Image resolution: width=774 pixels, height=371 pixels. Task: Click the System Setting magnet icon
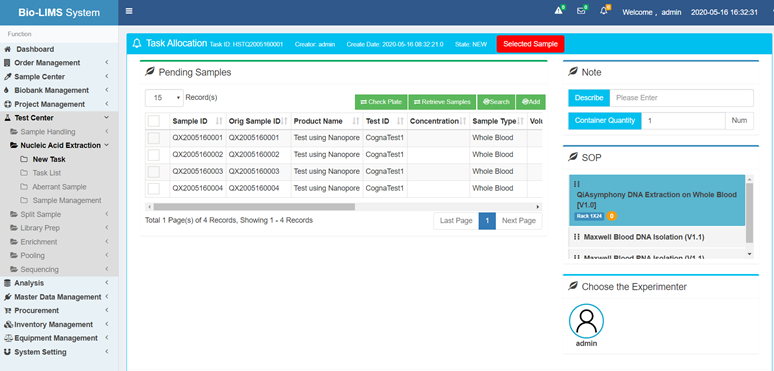[7, 352]
